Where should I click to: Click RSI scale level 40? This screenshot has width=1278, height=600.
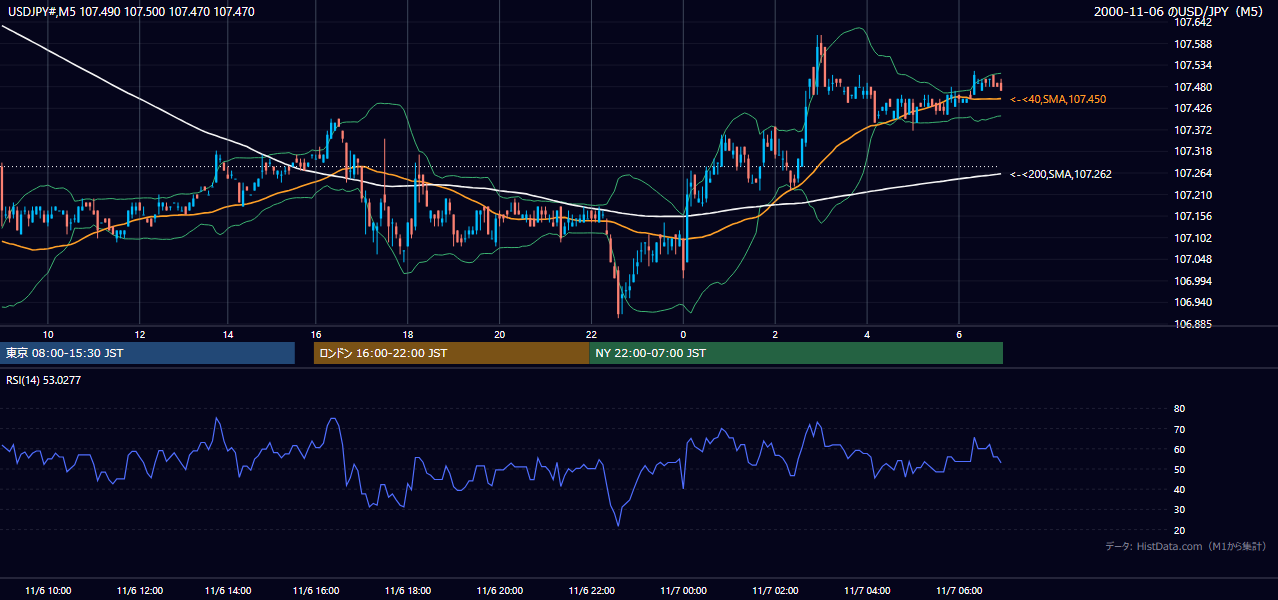[1179, 489]
